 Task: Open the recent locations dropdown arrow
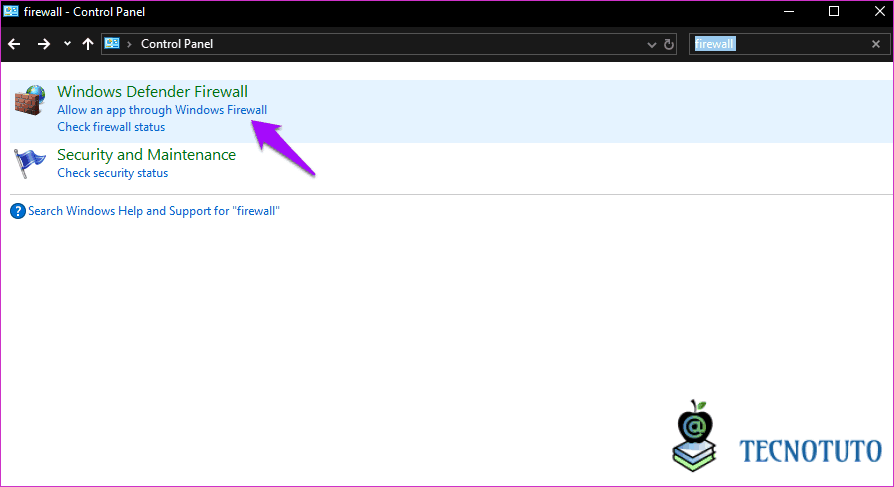coord(67,44)
